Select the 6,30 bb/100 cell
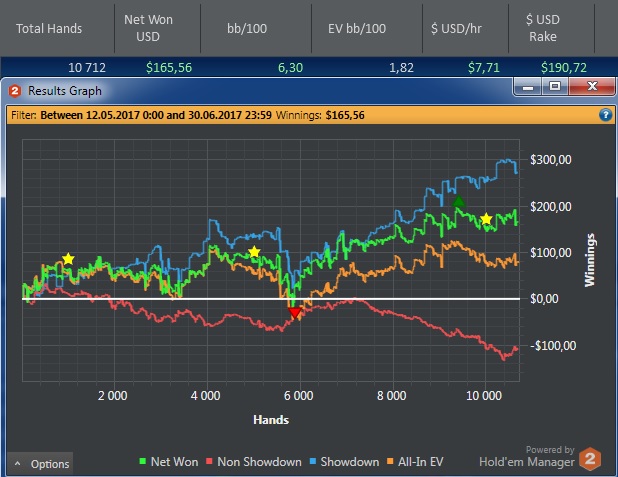The image size is (618, 477). point(290,67)
